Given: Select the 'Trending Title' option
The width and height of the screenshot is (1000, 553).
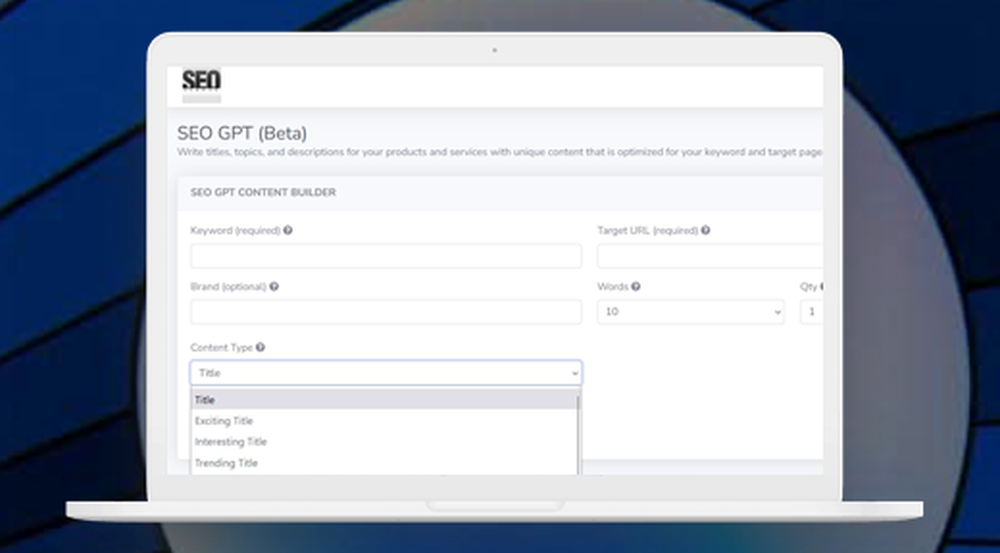Looking at the screenshot, I should click(384, 463).
